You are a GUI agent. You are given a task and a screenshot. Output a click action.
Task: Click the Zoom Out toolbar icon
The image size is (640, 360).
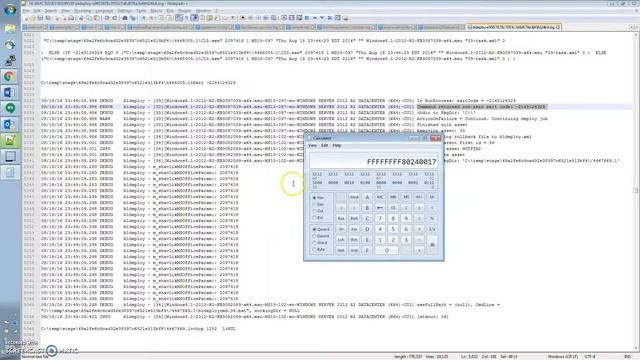pos(151,18)
